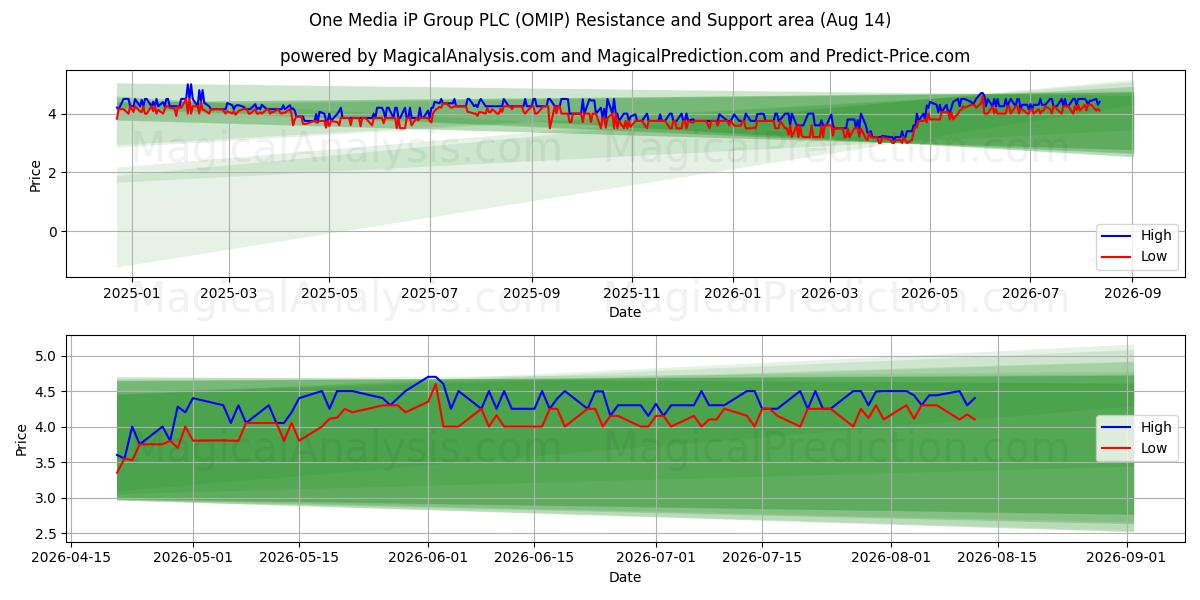Click the 2 price tick in upper chart

(x=54, y=173)
